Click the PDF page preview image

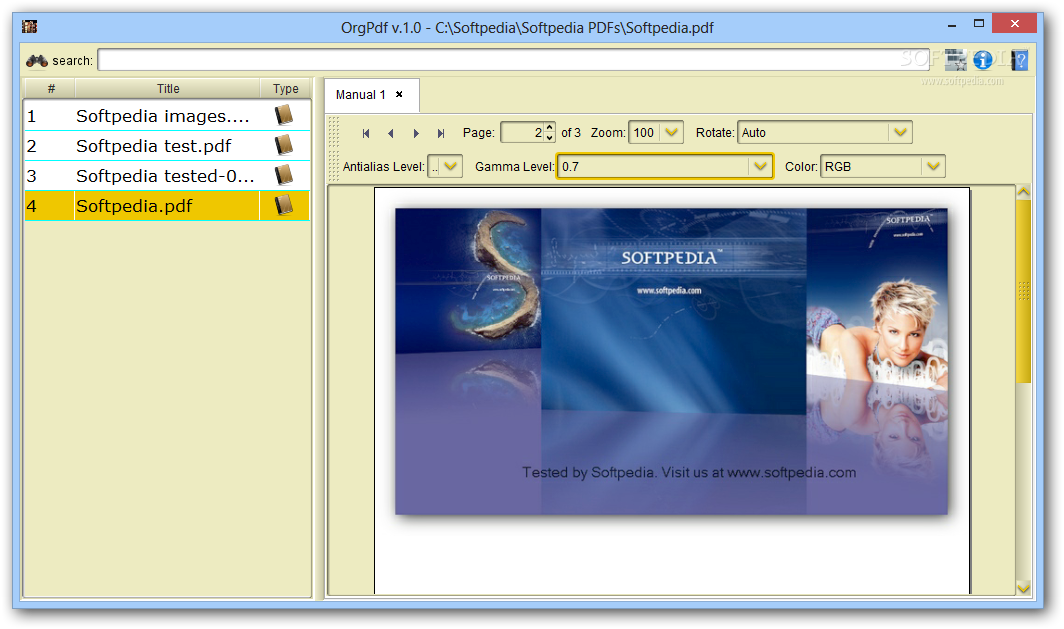(671, 361)
